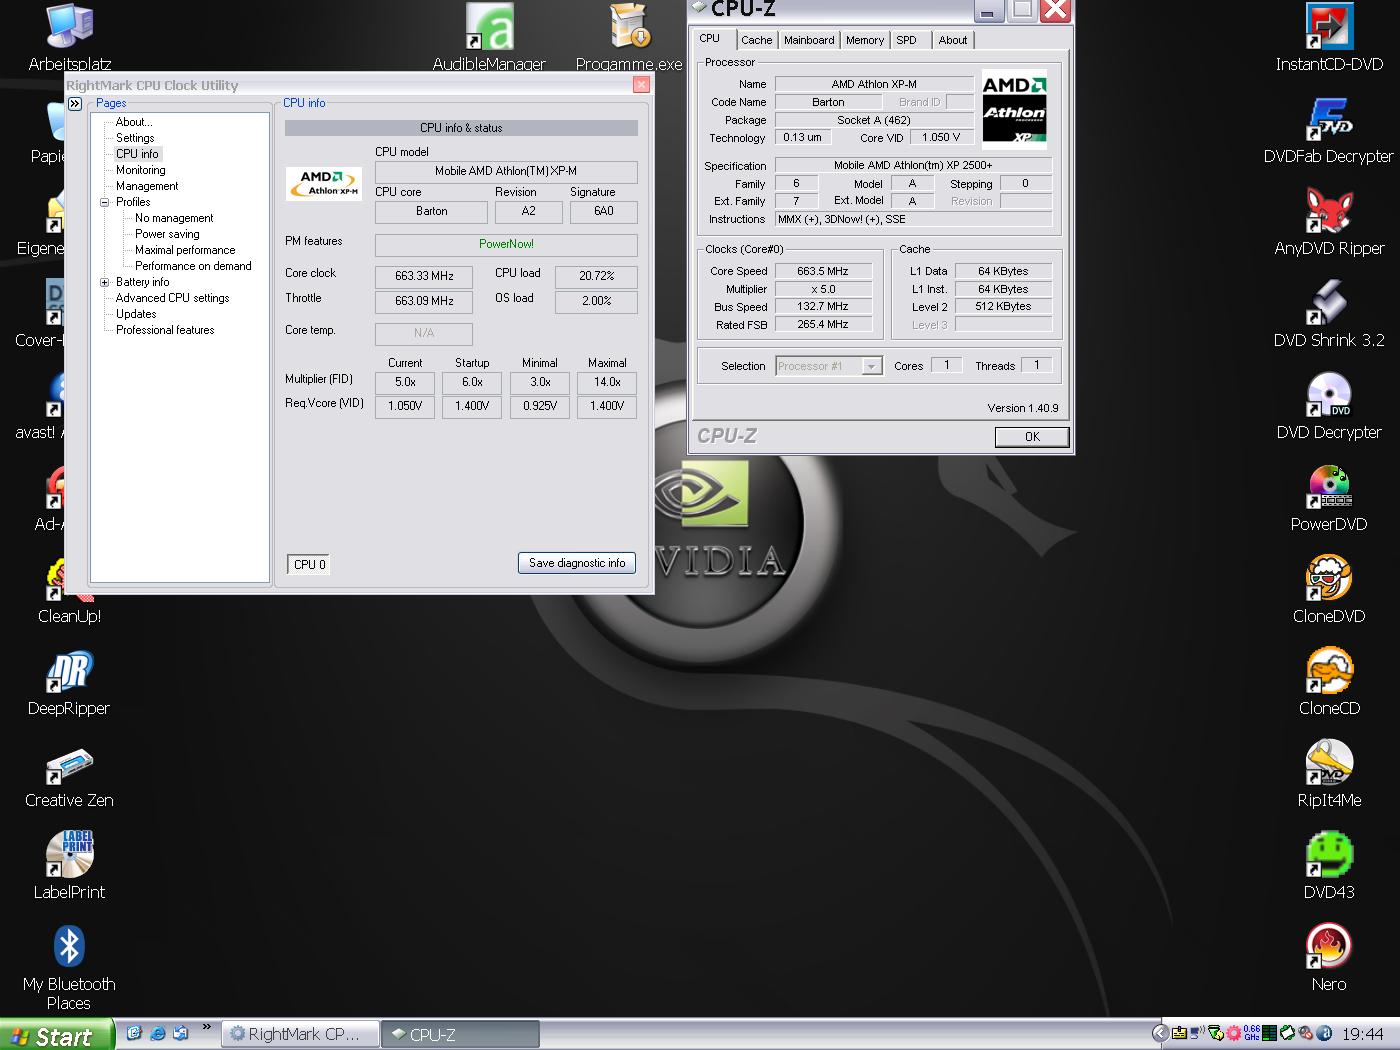1400x1050 pixels.
Task: Open My Bluetooth Places icon
Action: tap(69, 948)
